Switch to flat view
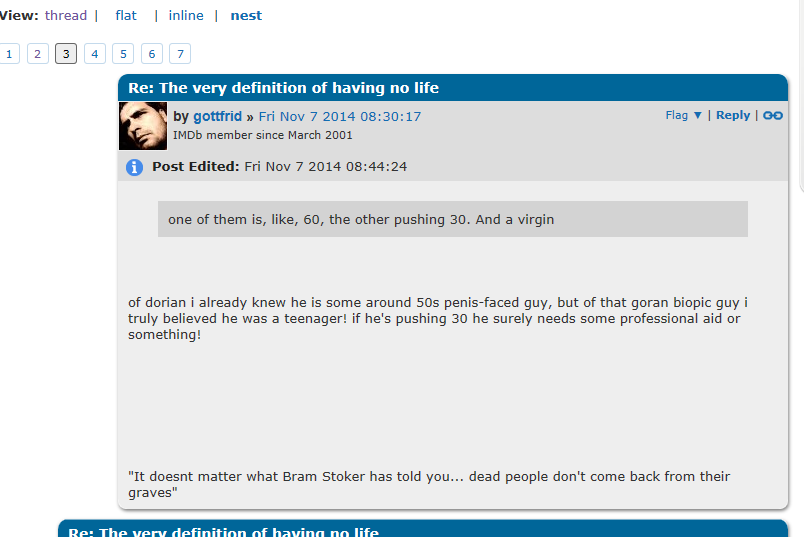This screenshot has height=537, width=804. 126,16
